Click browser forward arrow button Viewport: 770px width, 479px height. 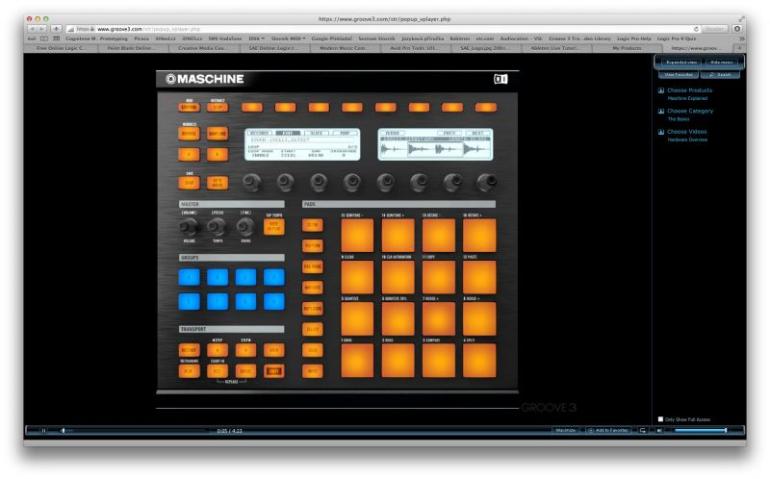click(x=42, y=29)
